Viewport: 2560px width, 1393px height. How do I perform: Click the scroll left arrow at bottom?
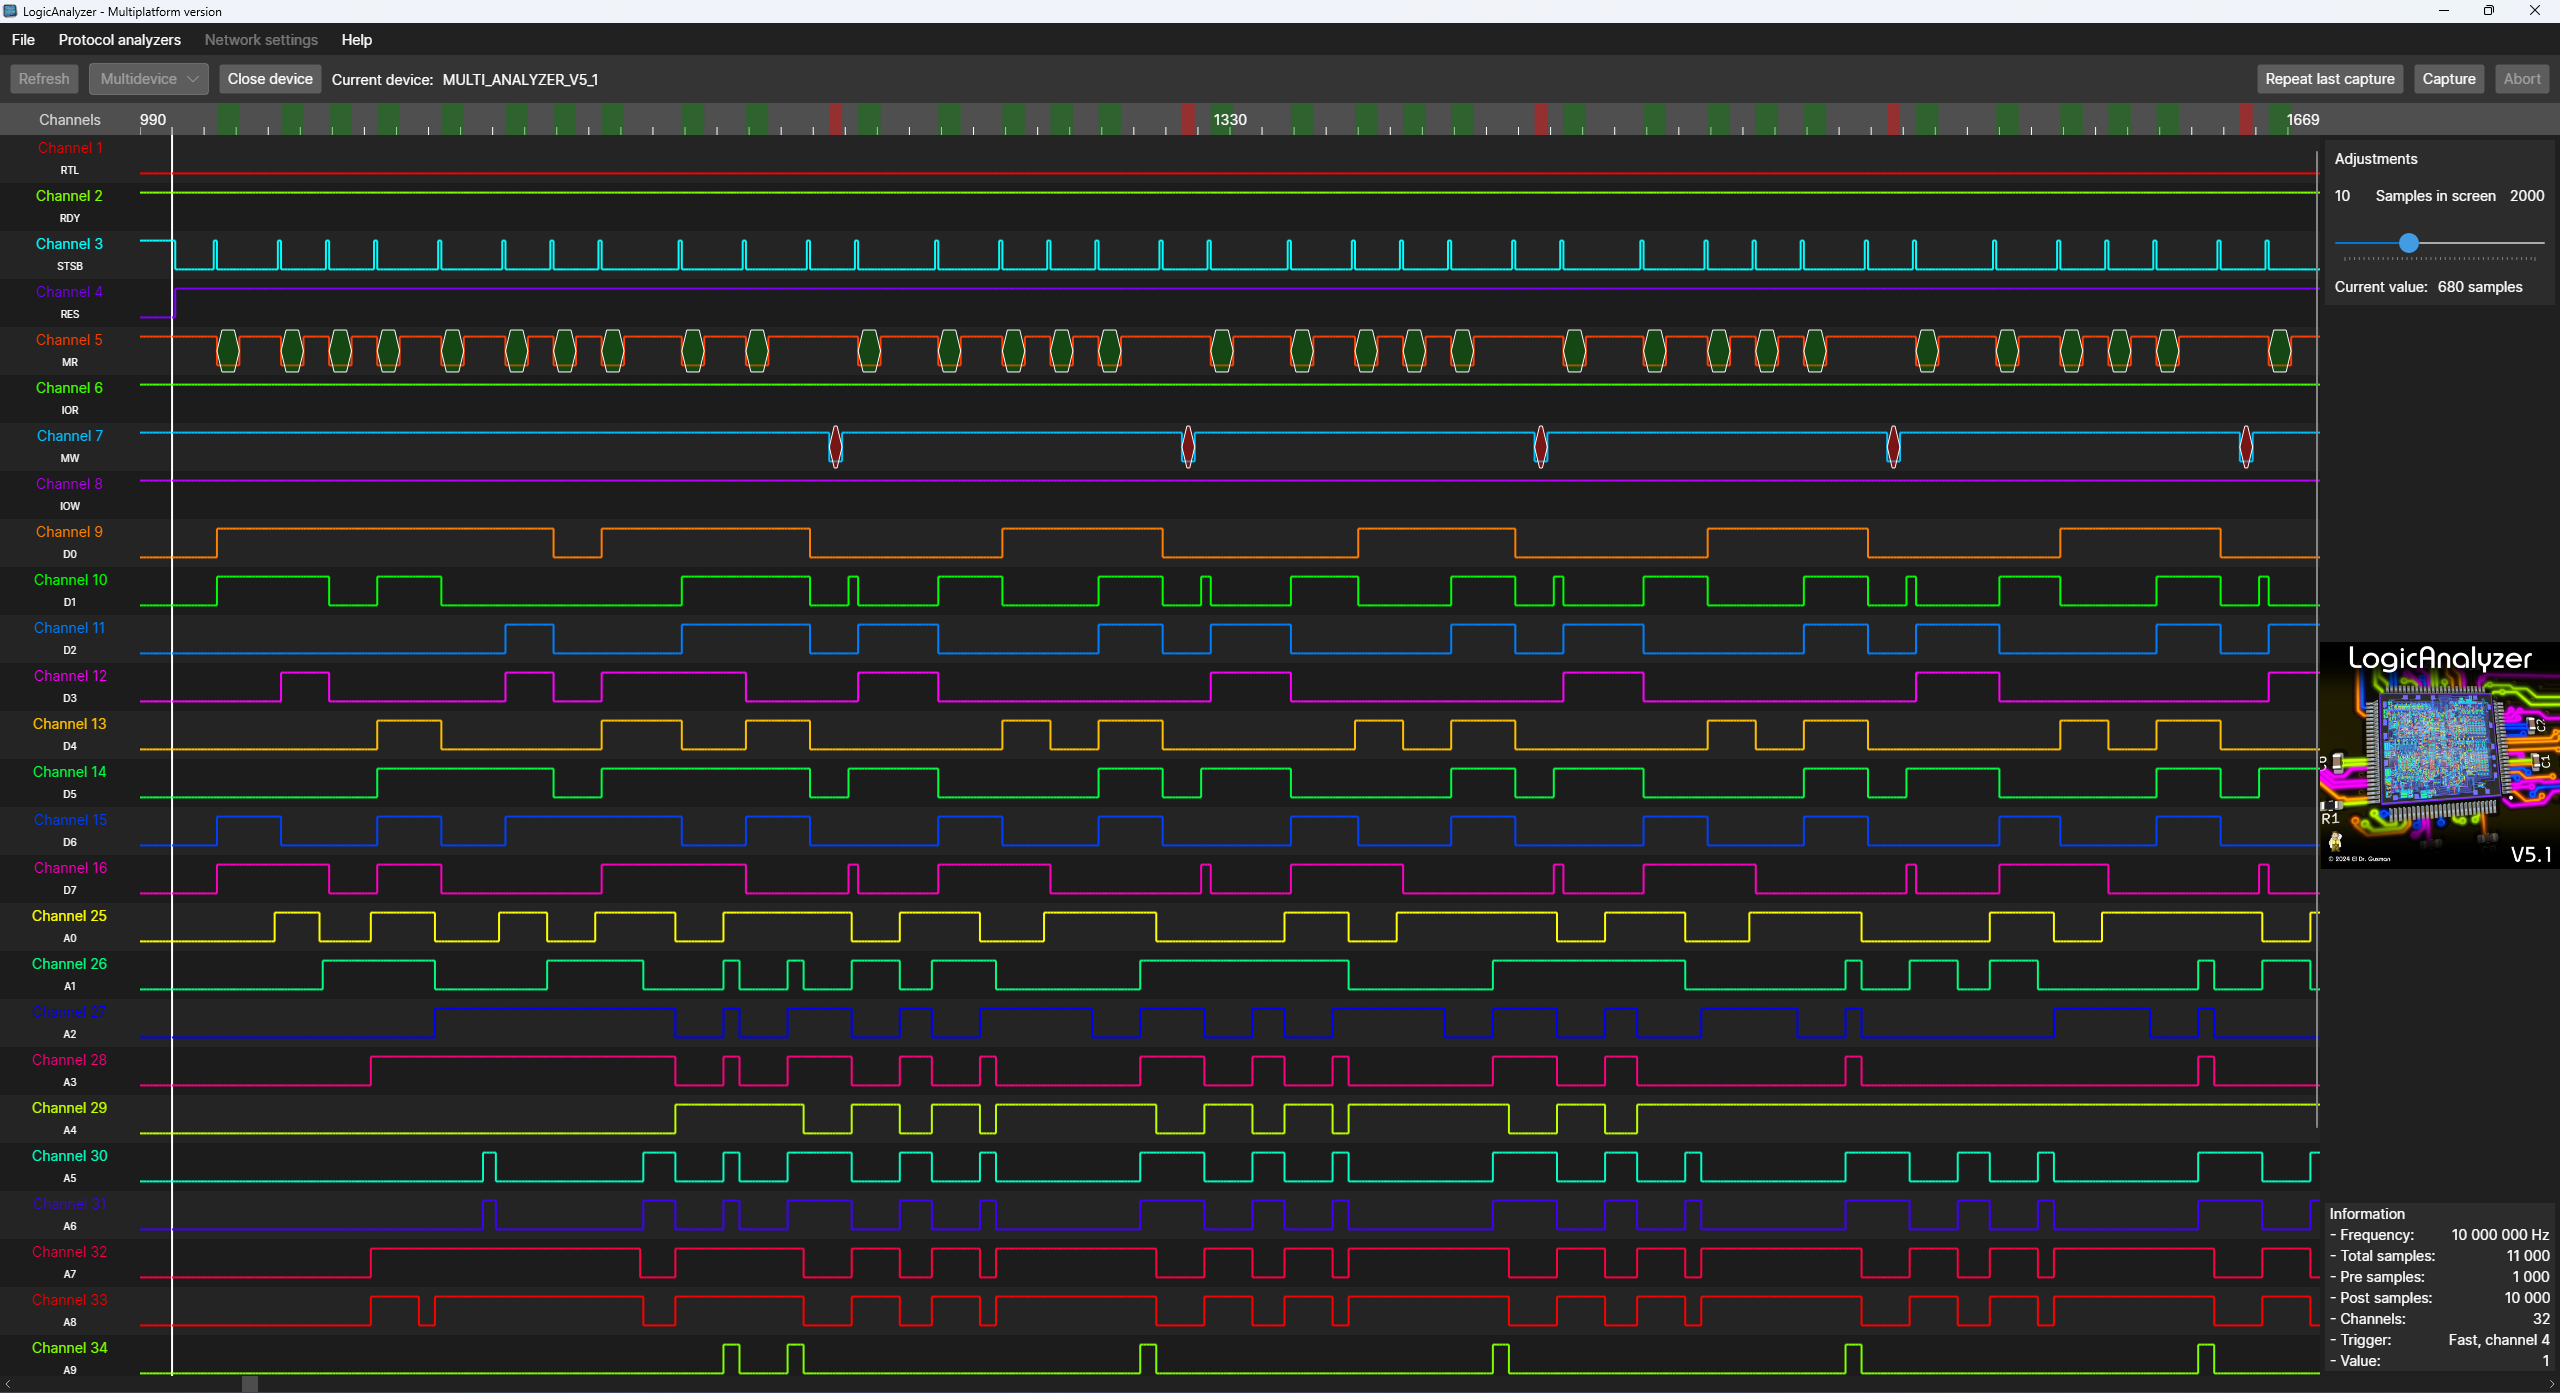click(x=8, y=1384)
